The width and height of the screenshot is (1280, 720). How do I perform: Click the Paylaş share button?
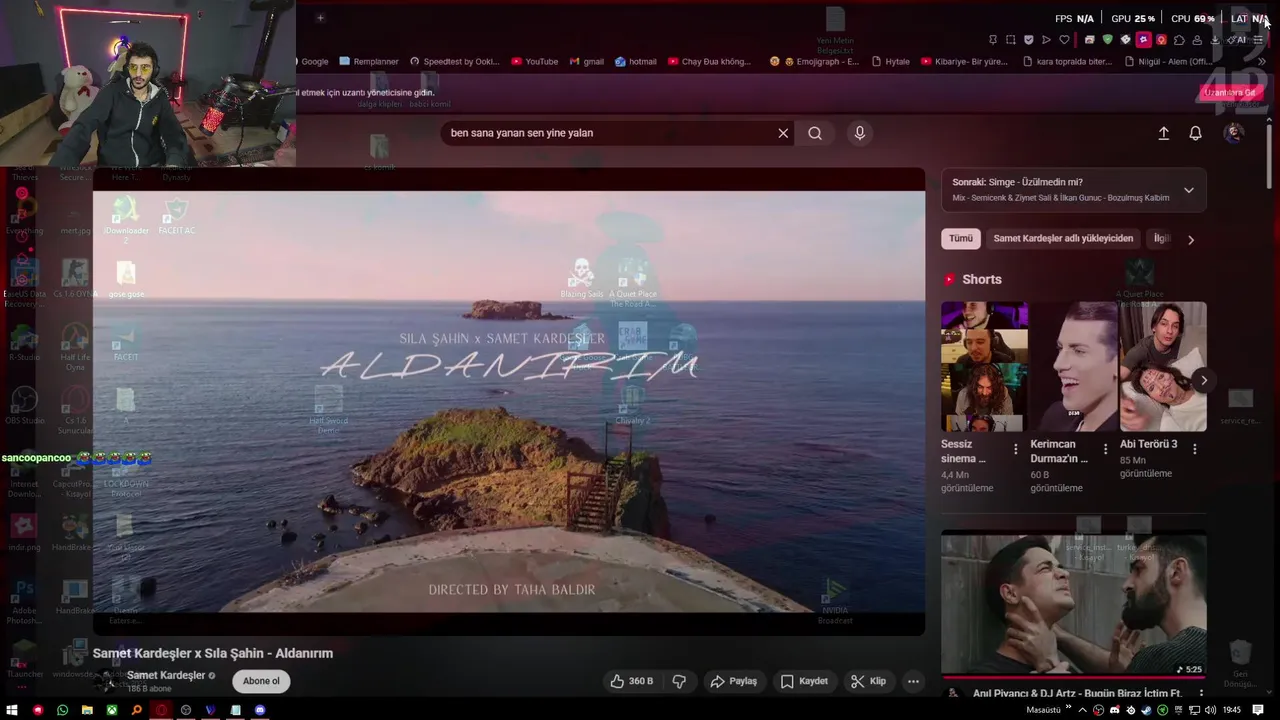coord(733,681)
